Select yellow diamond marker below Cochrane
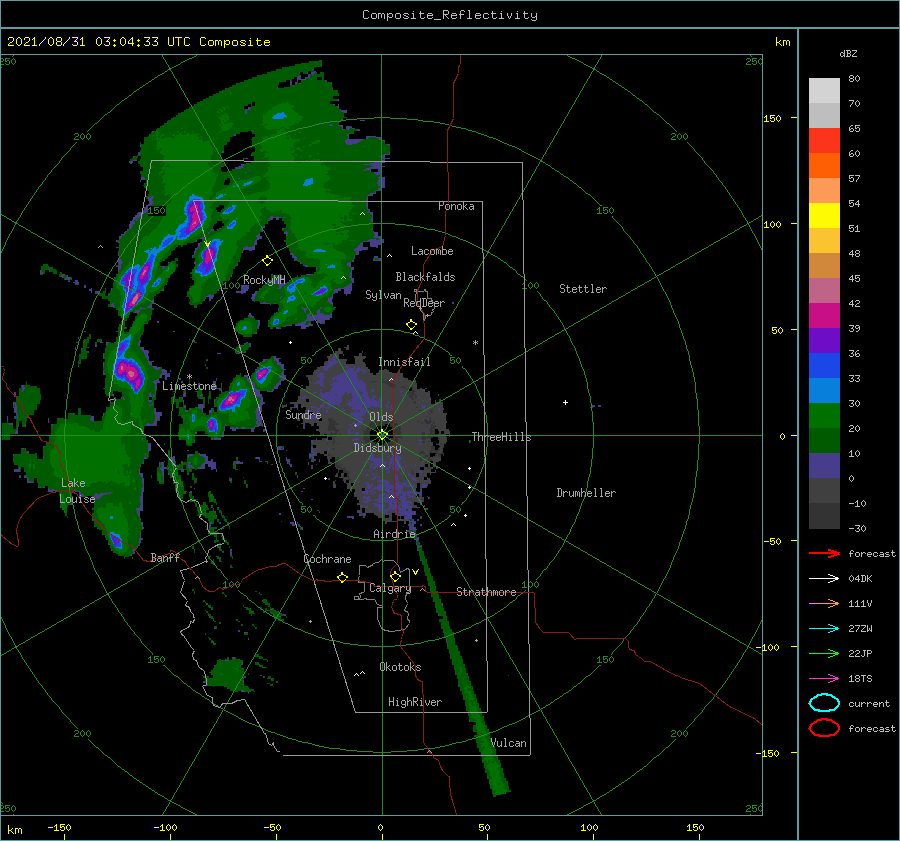The width and height of the screenshot is (900, 841). coord(342,578)
